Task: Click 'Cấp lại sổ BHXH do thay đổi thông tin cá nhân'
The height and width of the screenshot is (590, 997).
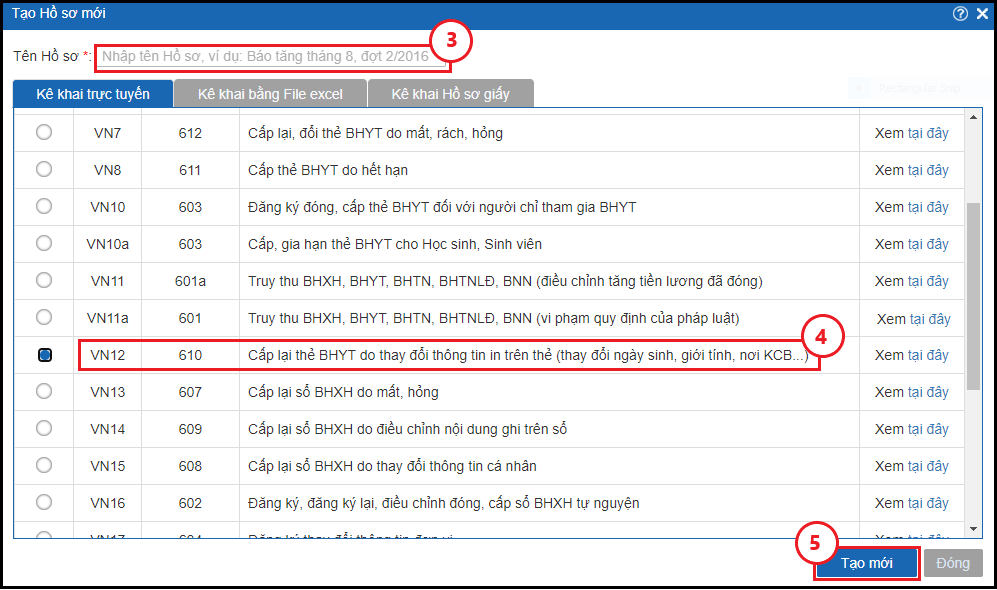Action: coord(392,466)
